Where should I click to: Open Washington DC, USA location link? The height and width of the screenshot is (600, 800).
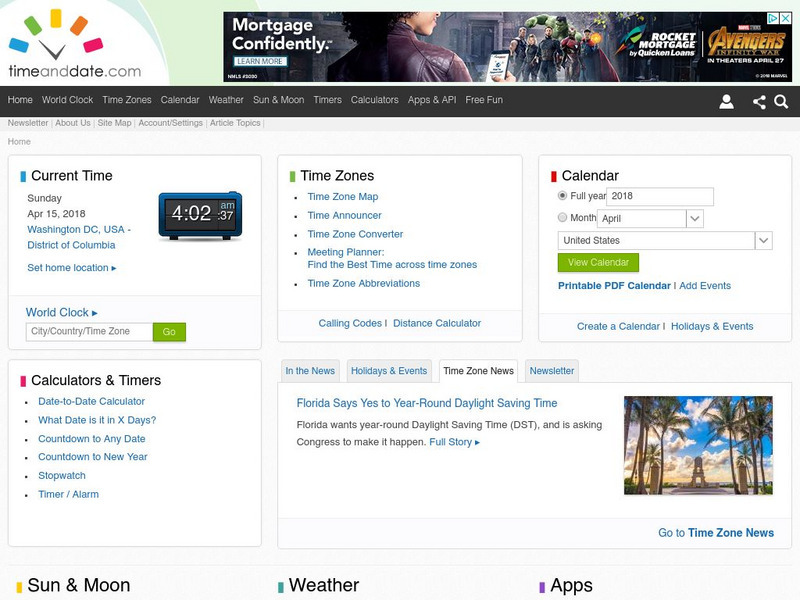(x=79, y=237)
